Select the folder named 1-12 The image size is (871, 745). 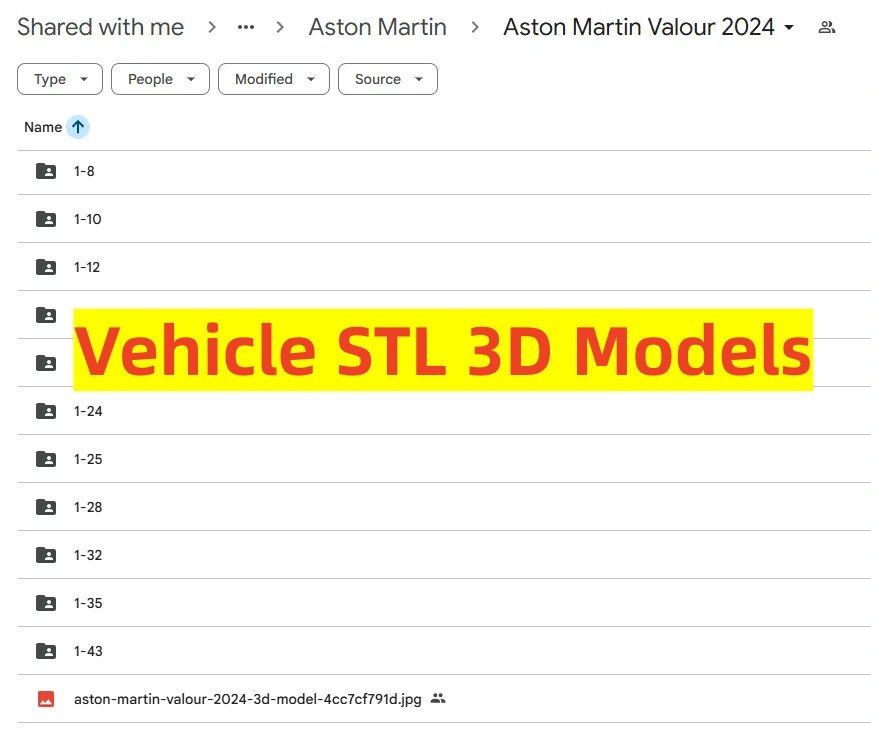[444, 267]
